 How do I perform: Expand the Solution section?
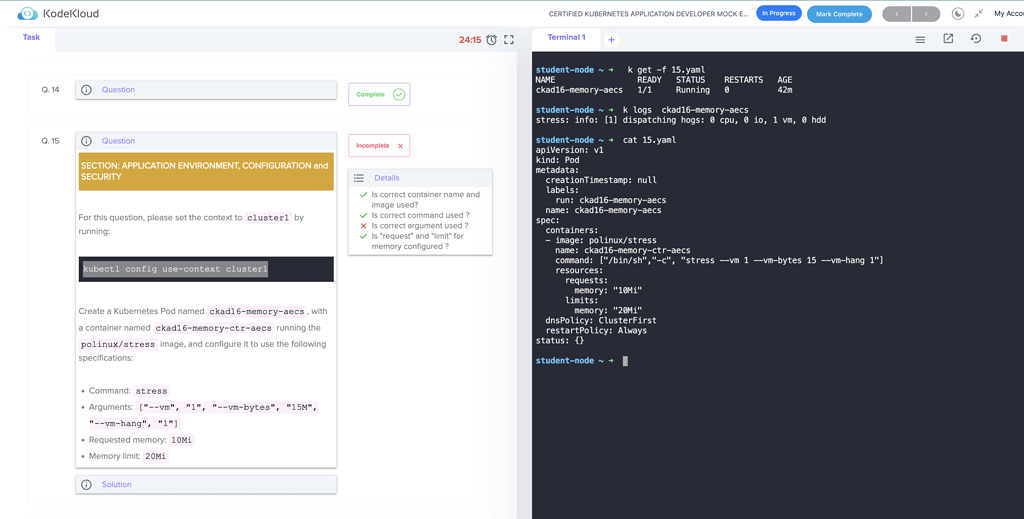click(x=205, y=485)
